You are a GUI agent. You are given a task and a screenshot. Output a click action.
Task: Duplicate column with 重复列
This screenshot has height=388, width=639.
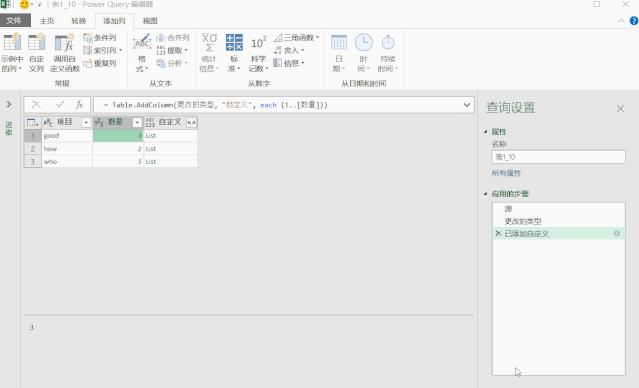click(x=100, y=63)
